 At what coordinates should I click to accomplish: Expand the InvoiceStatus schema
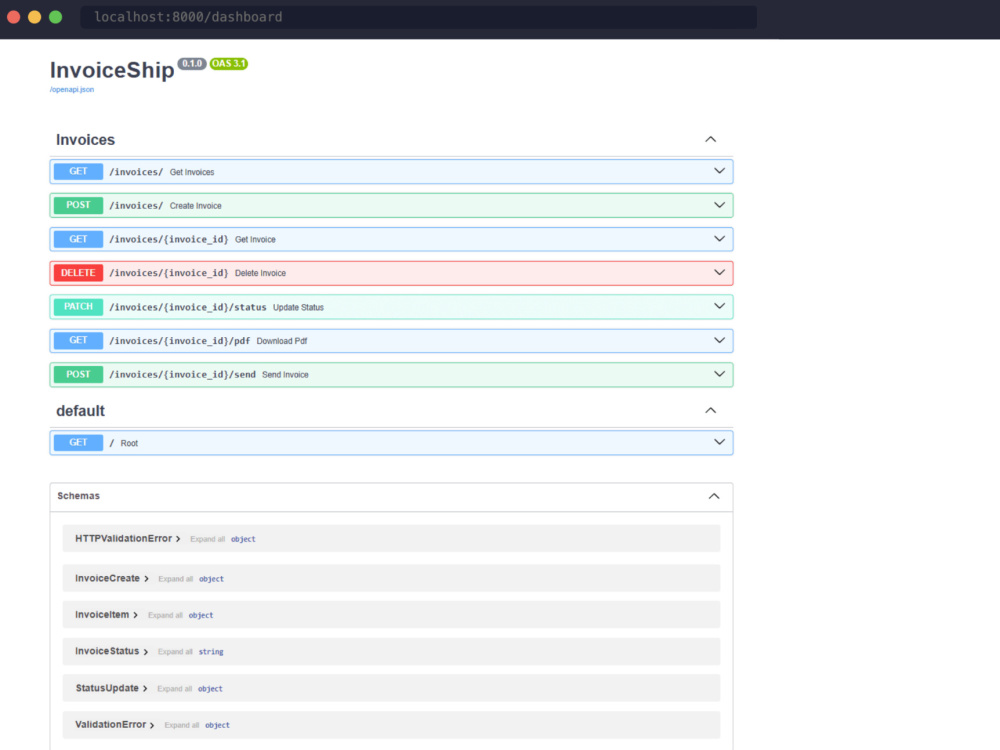tap(112, 652)
